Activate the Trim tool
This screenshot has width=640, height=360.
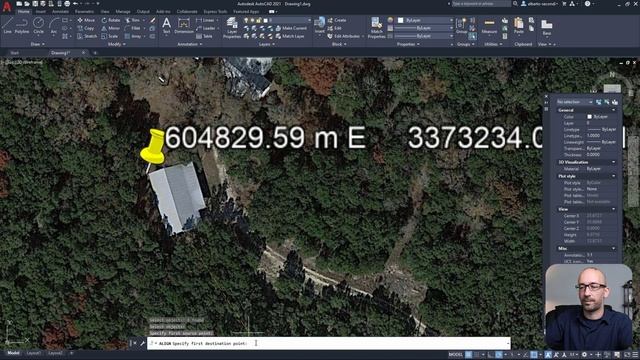click(x=133, y=20)
